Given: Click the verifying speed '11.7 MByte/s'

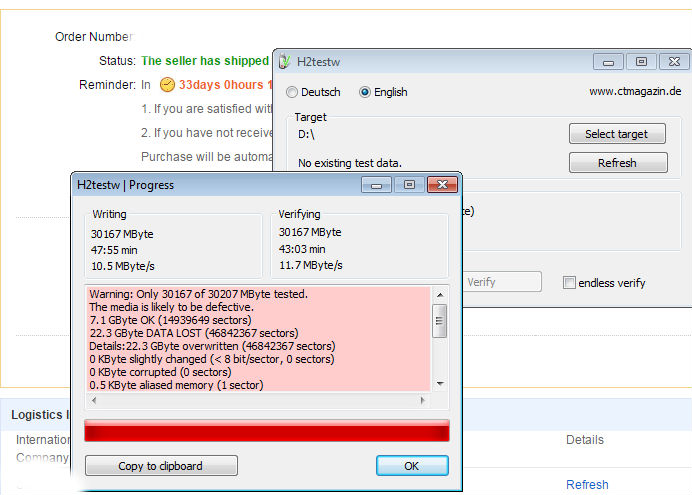Looking at the screenshot, I should coord(311,265).
